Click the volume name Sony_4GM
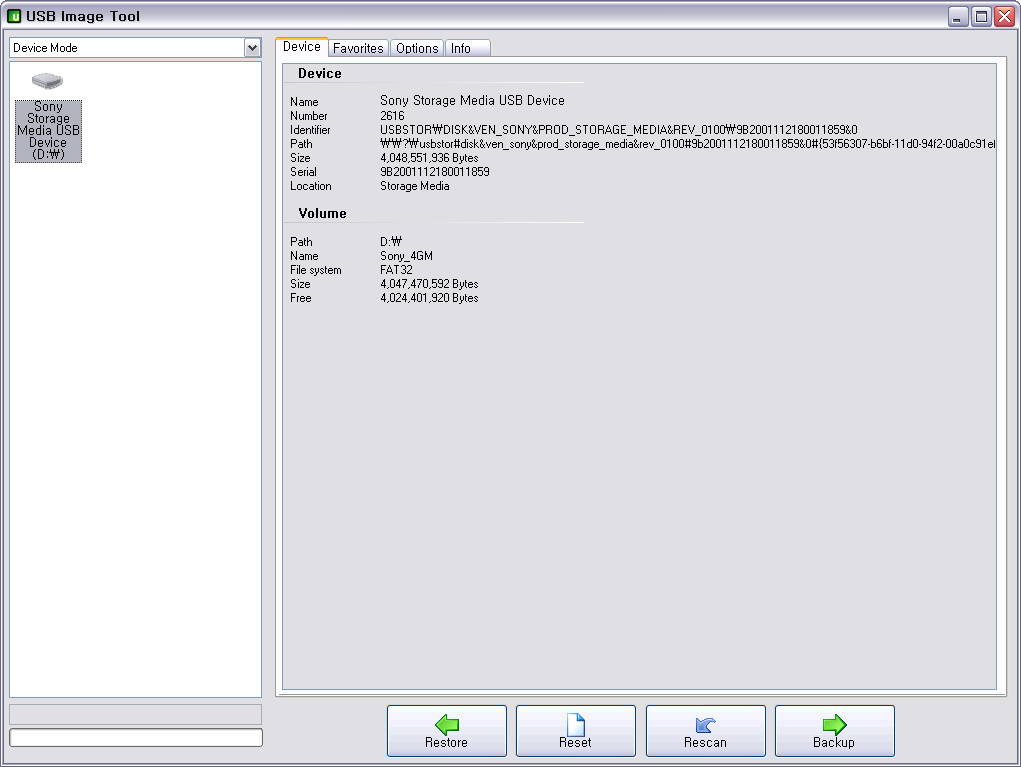1021x767 pixels. click(x=406, y=256)
